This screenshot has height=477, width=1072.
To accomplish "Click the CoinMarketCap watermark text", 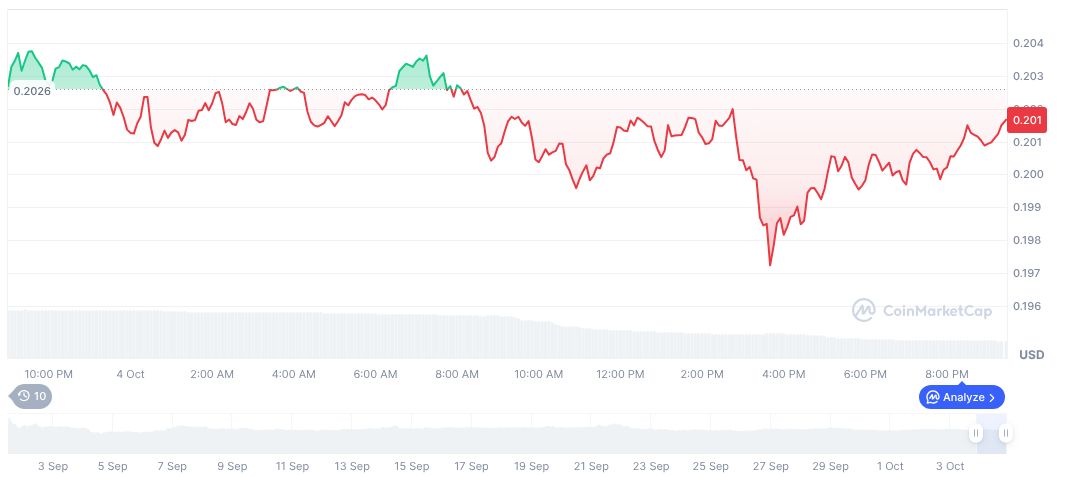I will [937, 311].
